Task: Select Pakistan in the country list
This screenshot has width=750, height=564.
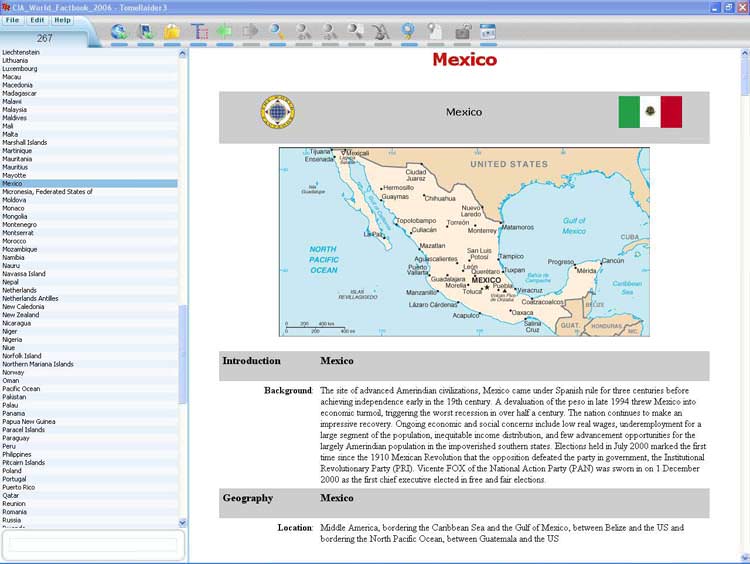Action: point(14,397)
